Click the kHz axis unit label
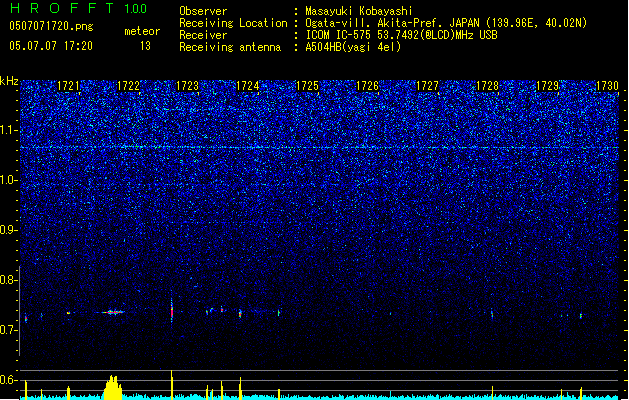The width and height of the screenshot is (629, 400). [9, 81]
